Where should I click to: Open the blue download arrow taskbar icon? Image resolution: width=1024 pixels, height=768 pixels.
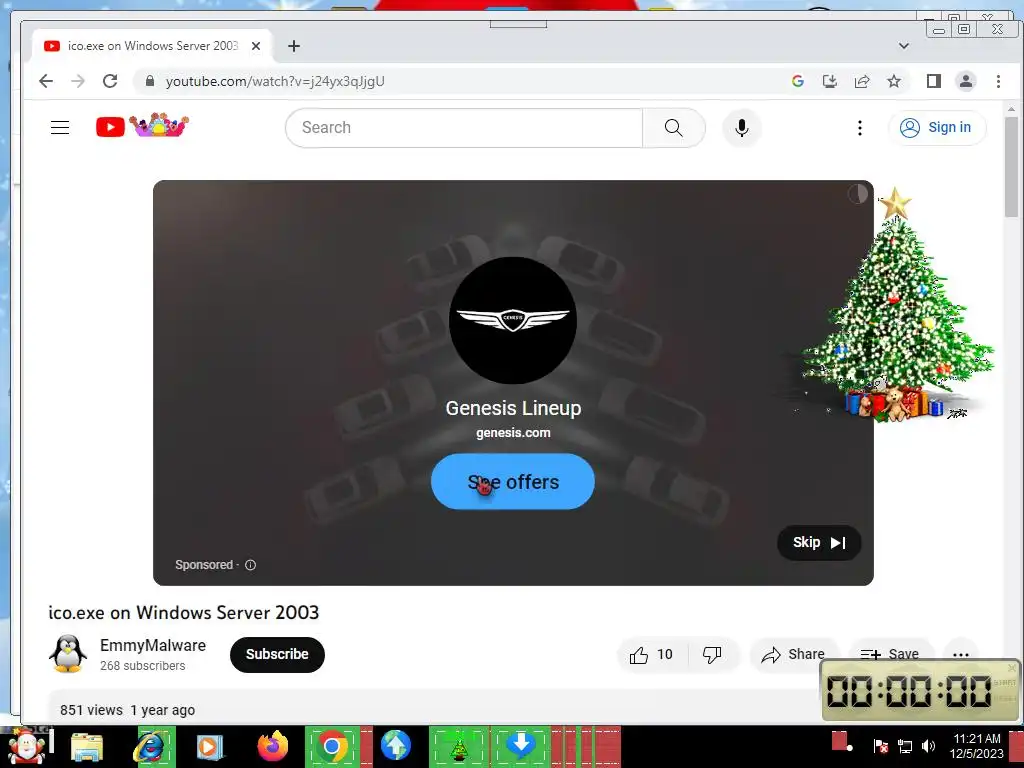point(520,745)
